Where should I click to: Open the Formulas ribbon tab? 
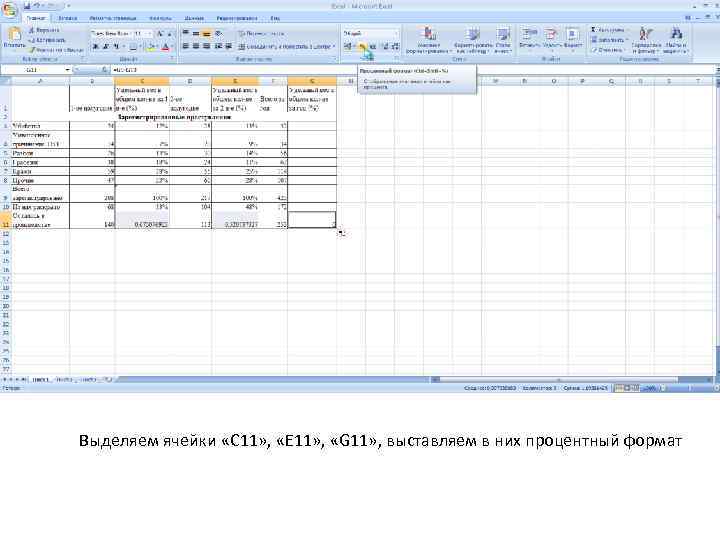pyautogui.click(x=160, y=18)
